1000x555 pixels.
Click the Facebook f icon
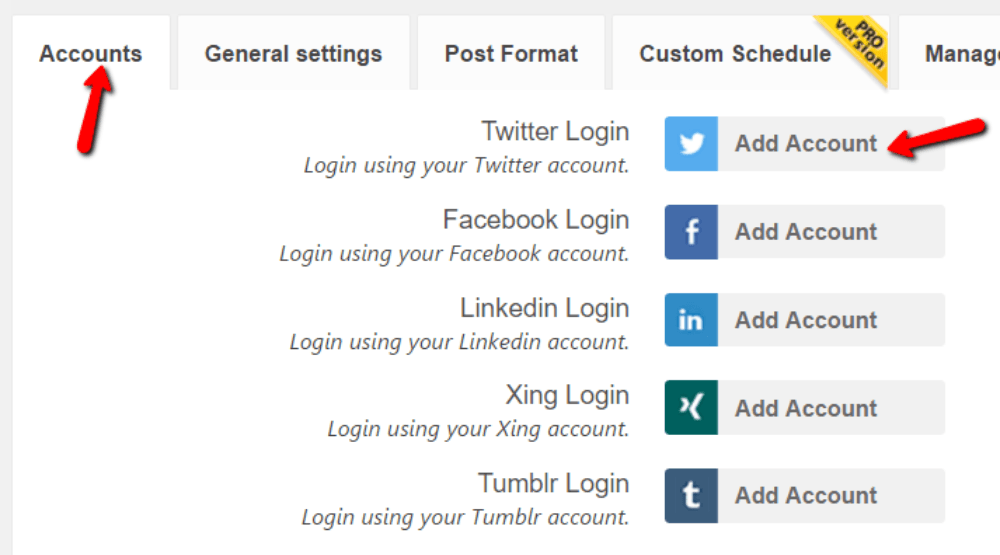[691, 232]
